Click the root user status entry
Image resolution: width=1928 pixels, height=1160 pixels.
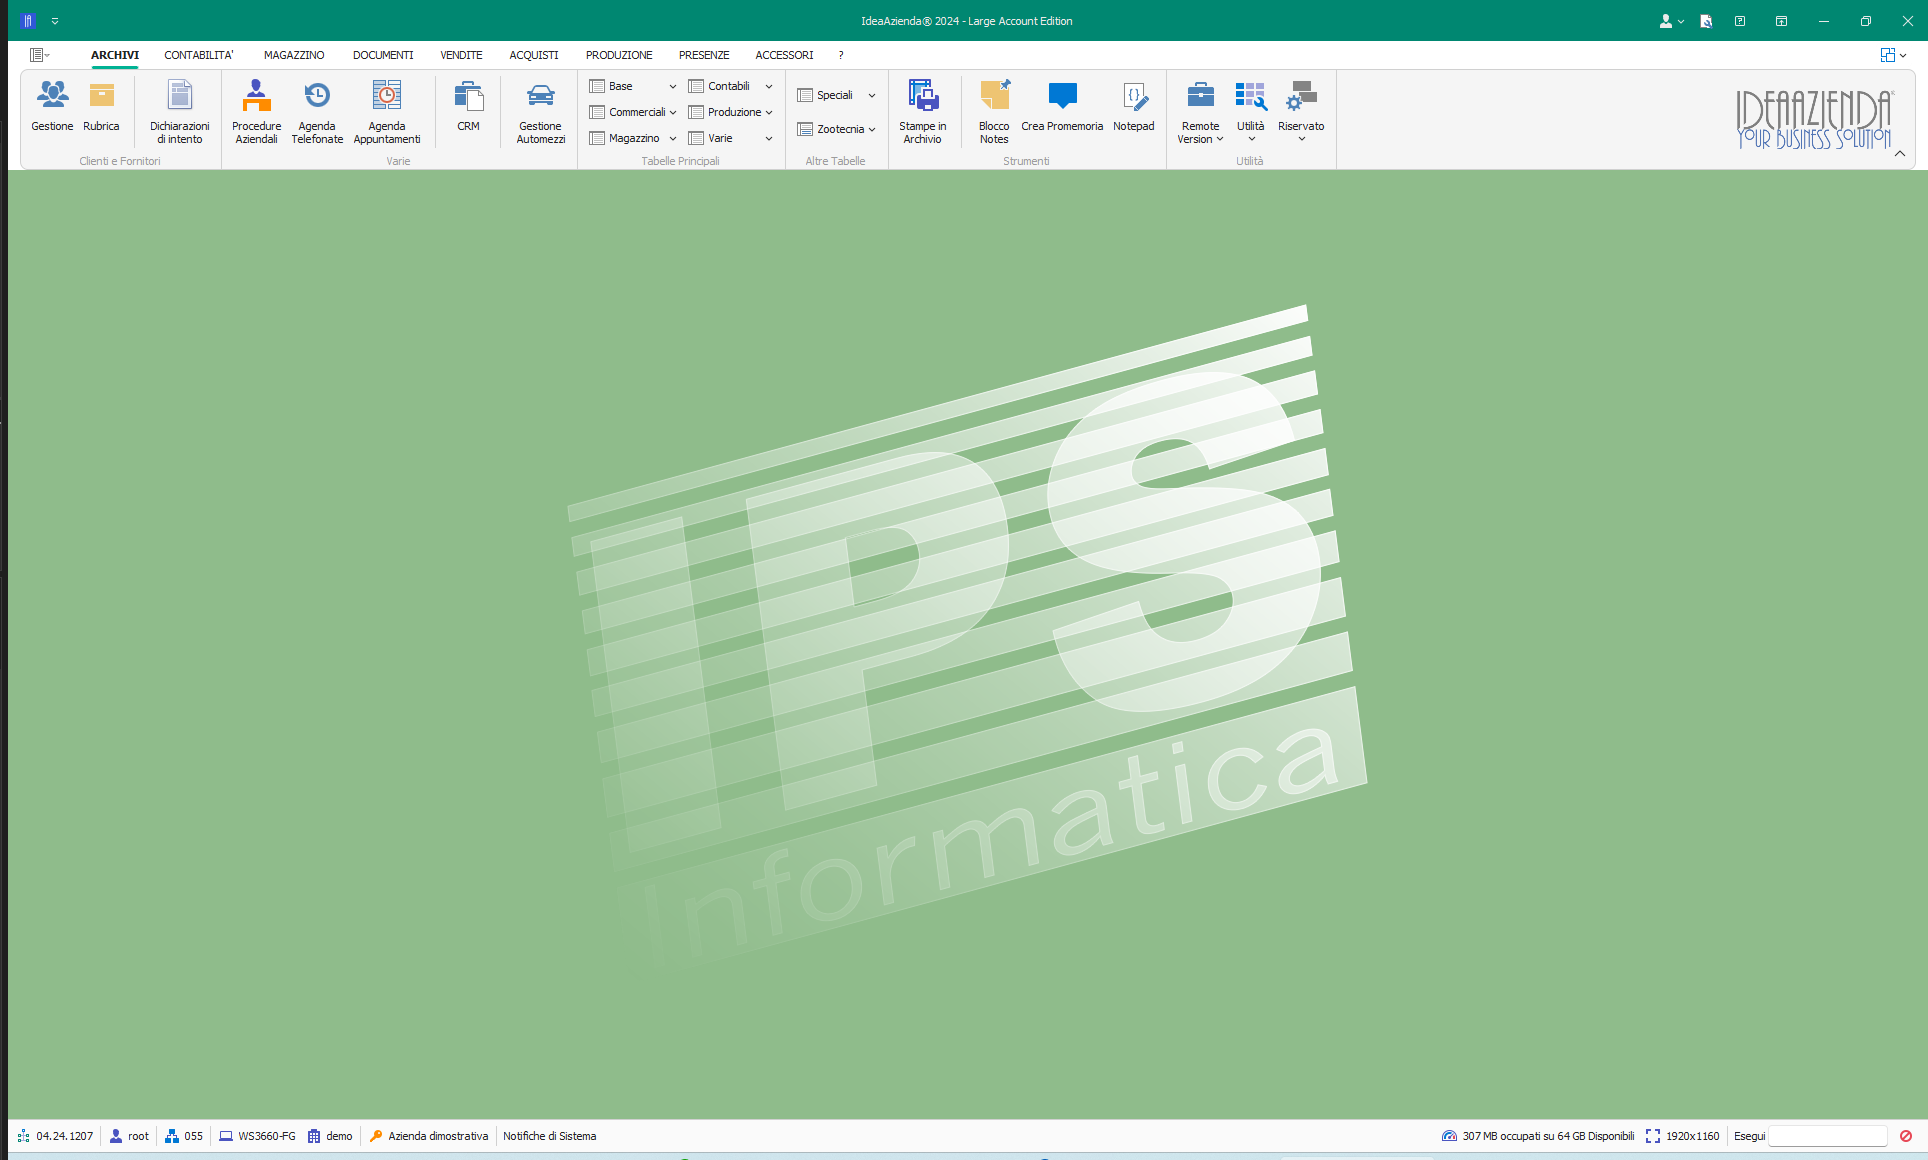[x=129, y=1136]
